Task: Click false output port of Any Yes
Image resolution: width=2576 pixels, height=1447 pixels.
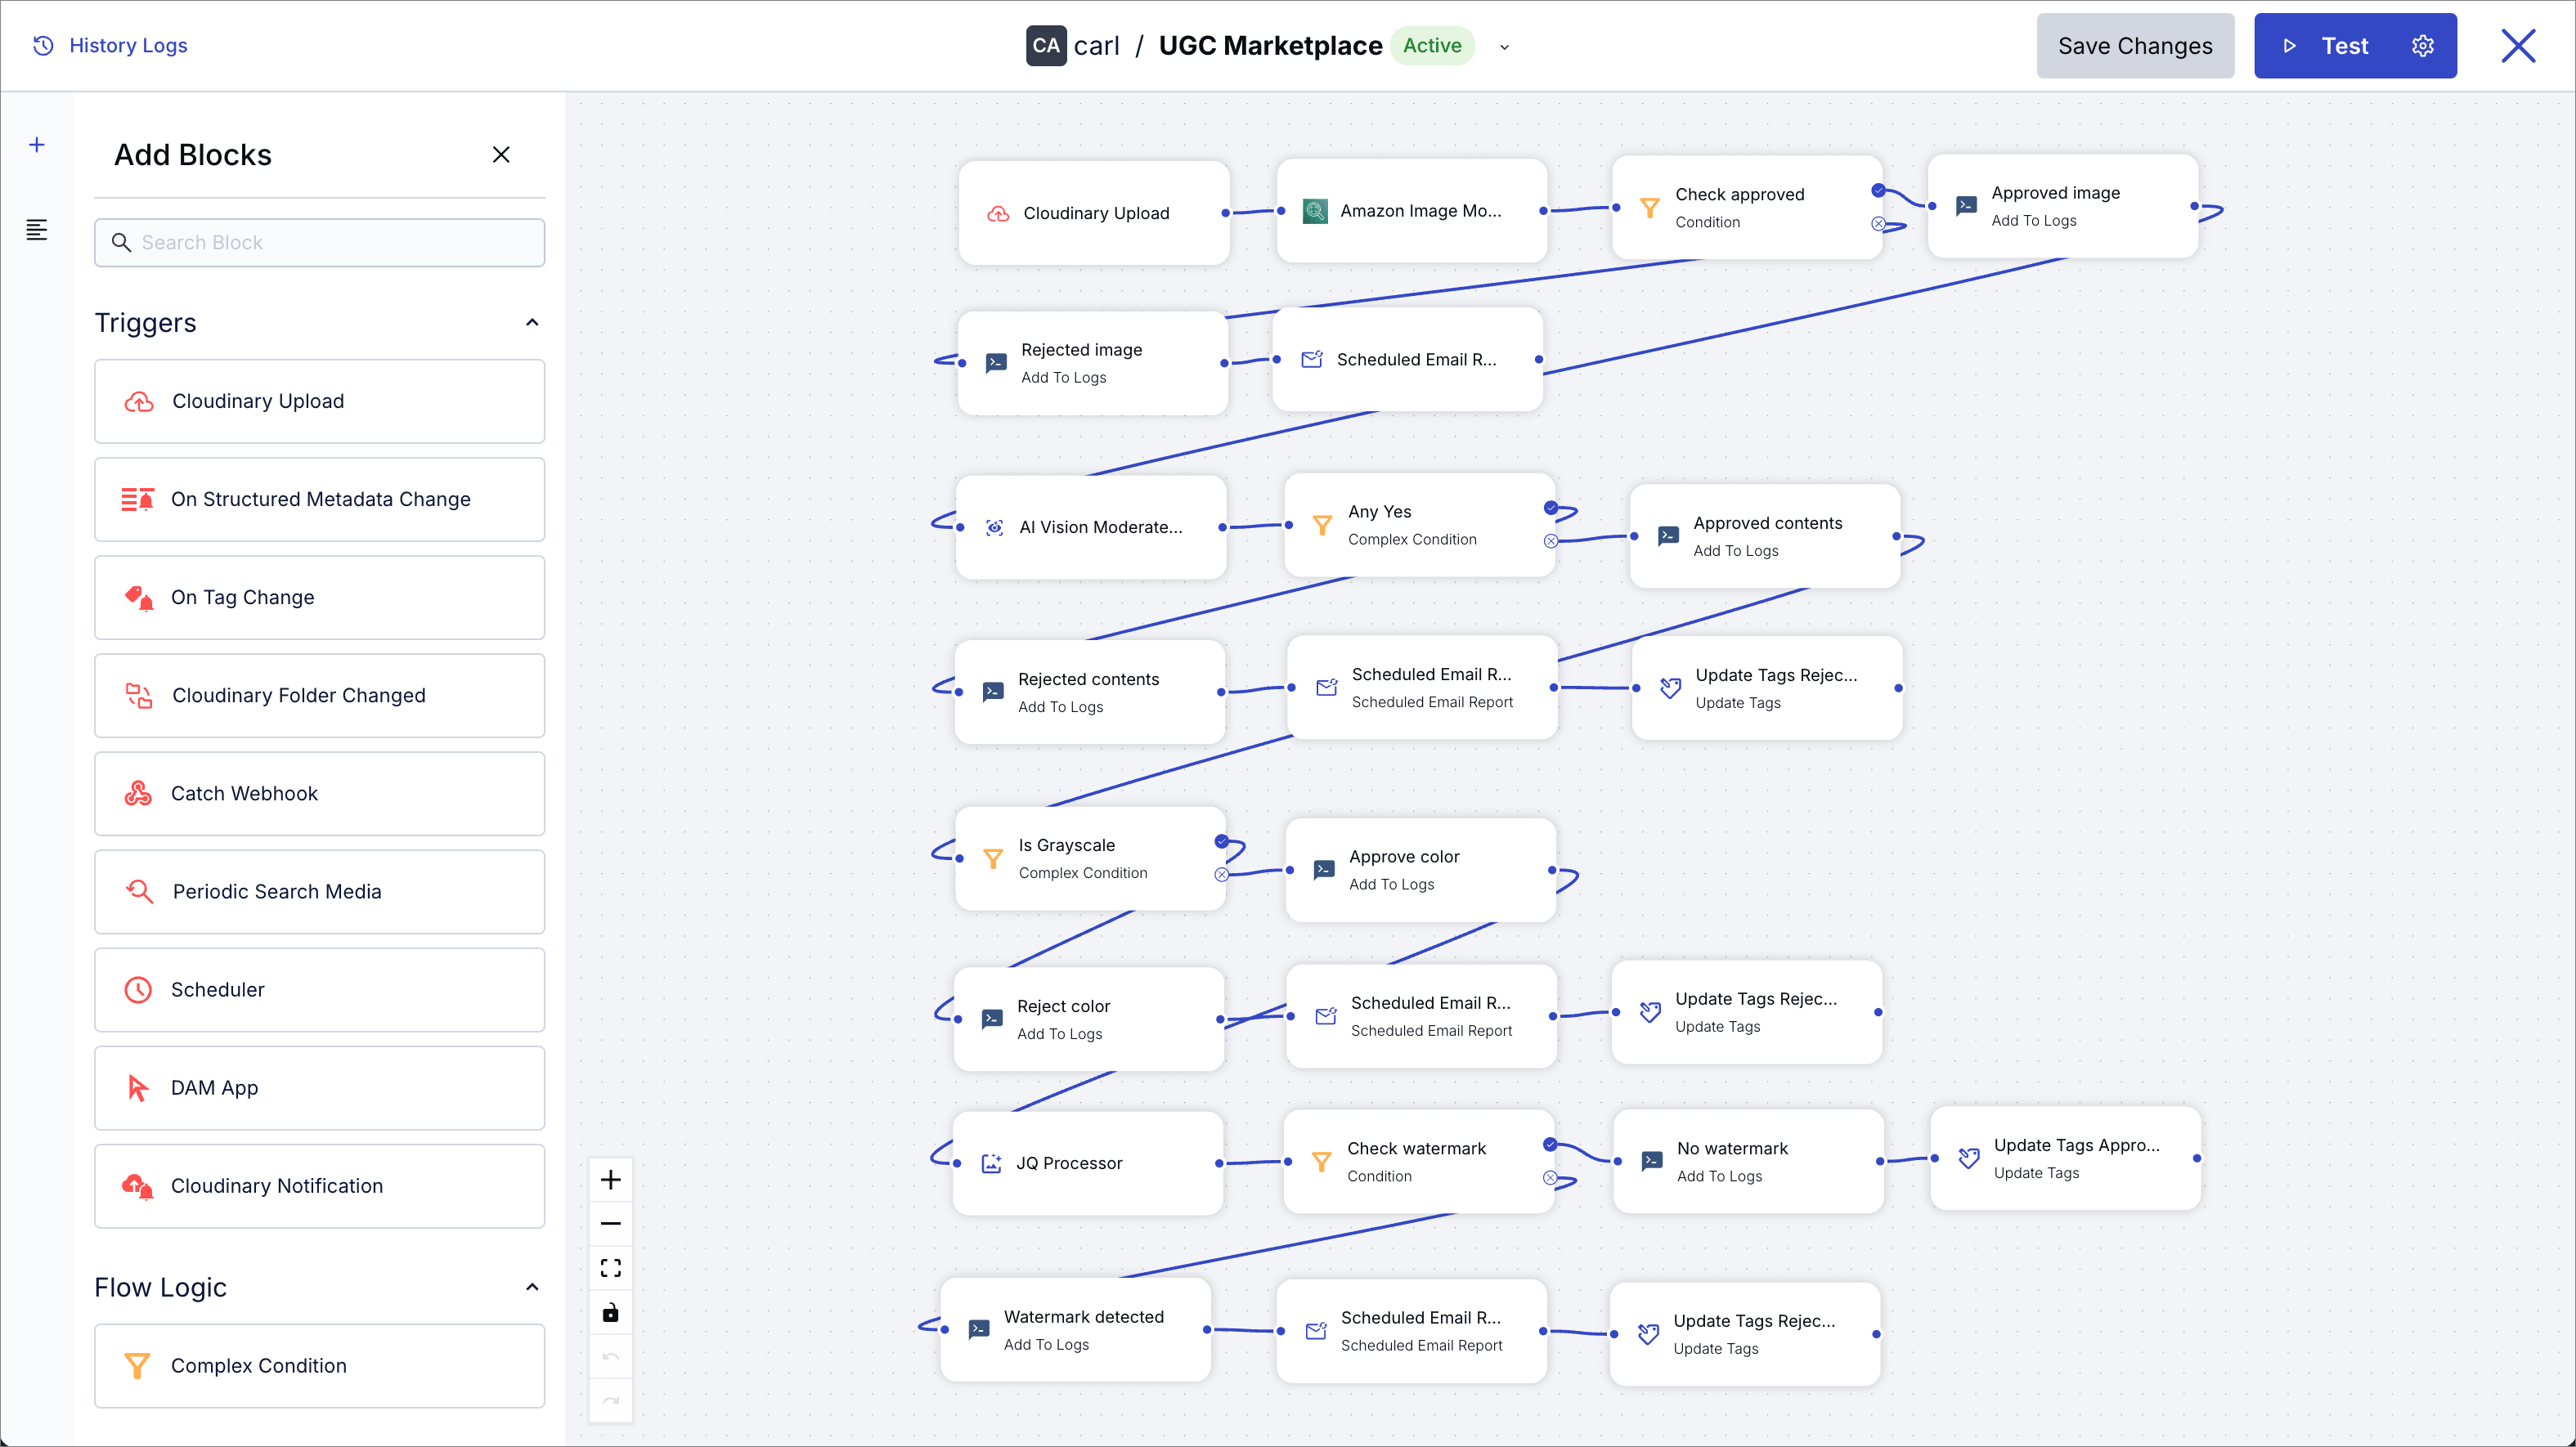Action: tap(1551, 541)
